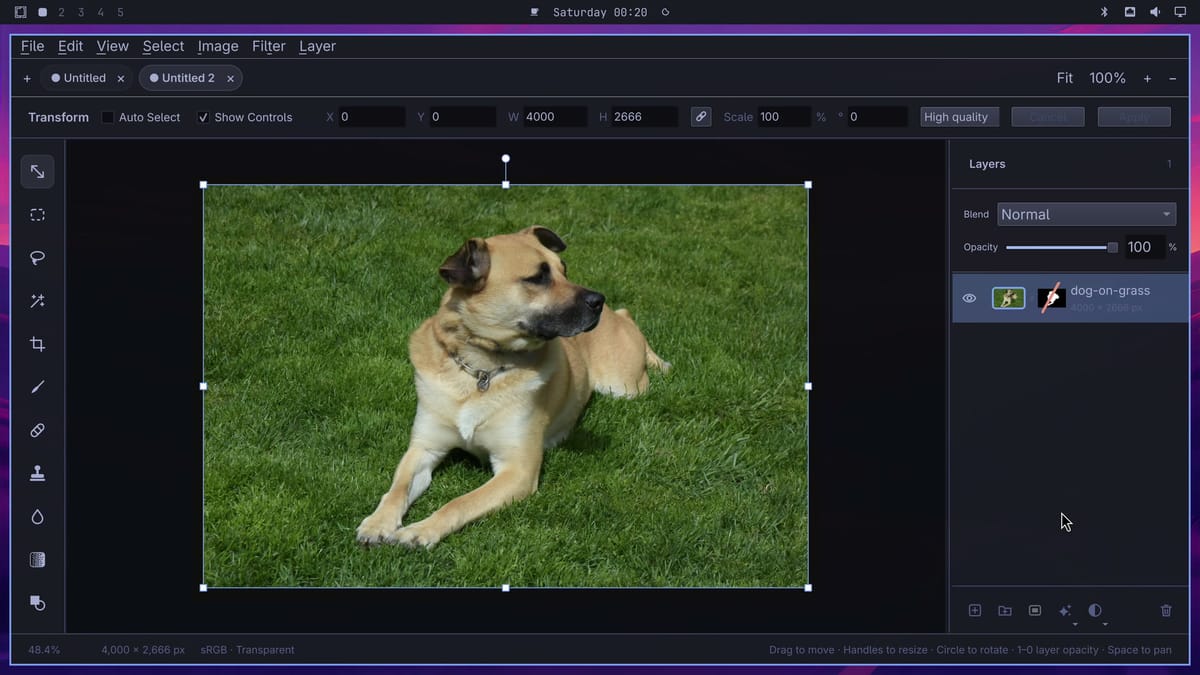Viewport: 1200px width, 675px height.
Task: Select the Move/Transform tool
Action: (x=37, y=172)
